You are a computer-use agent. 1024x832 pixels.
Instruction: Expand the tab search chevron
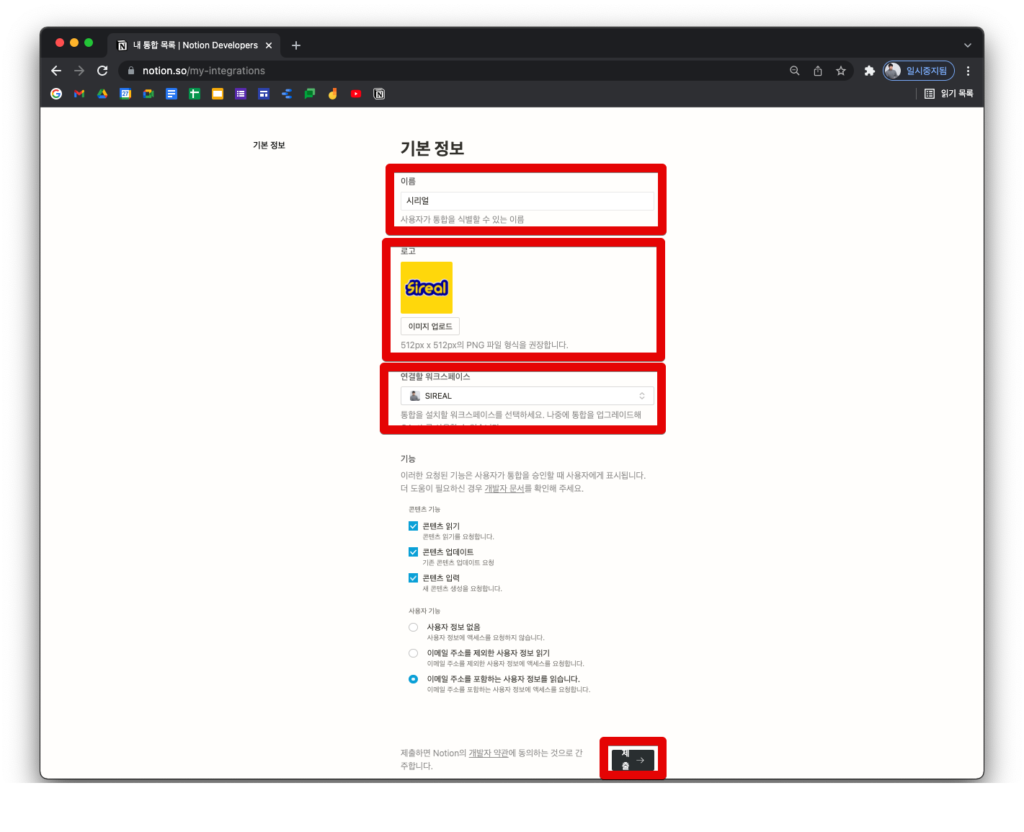point(967,45)
